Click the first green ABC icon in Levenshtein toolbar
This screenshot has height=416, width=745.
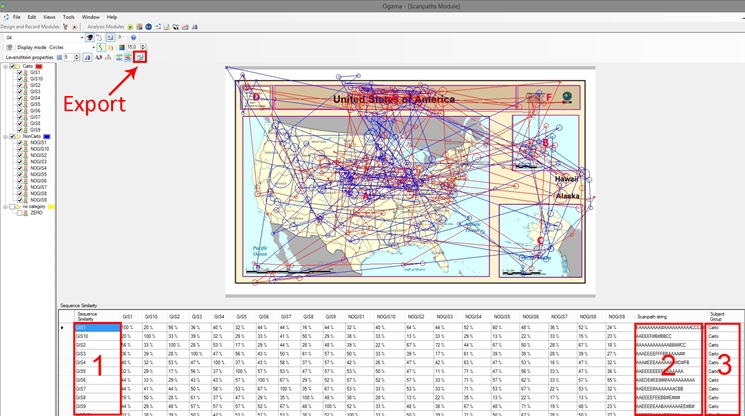119,57
